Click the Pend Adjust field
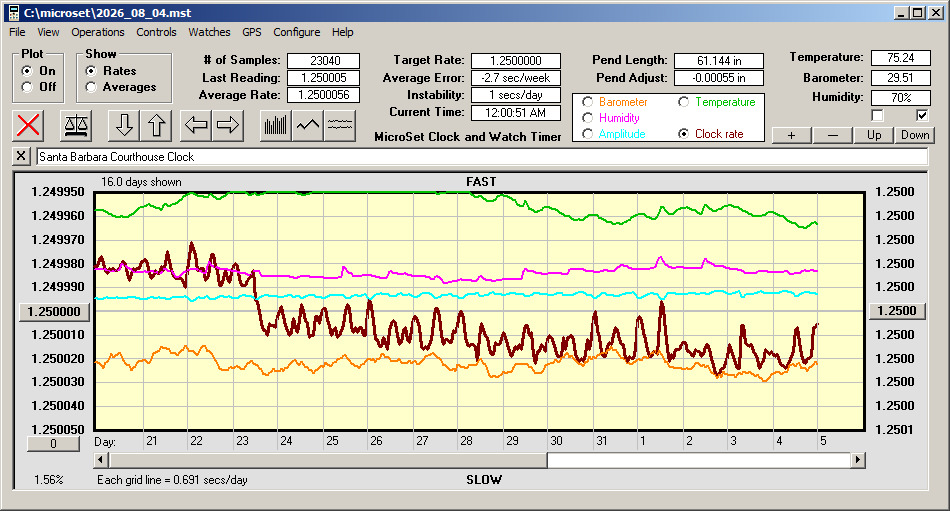 pos(719,78)
